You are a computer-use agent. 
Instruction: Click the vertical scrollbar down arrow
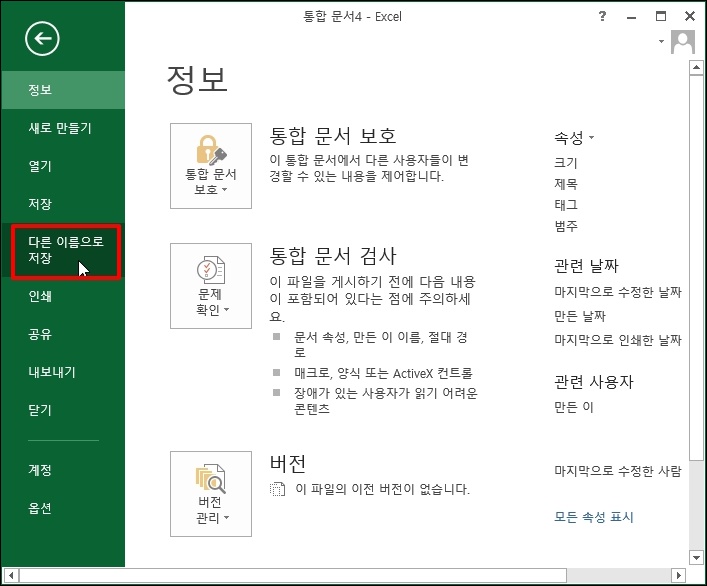tap(696, 557)
